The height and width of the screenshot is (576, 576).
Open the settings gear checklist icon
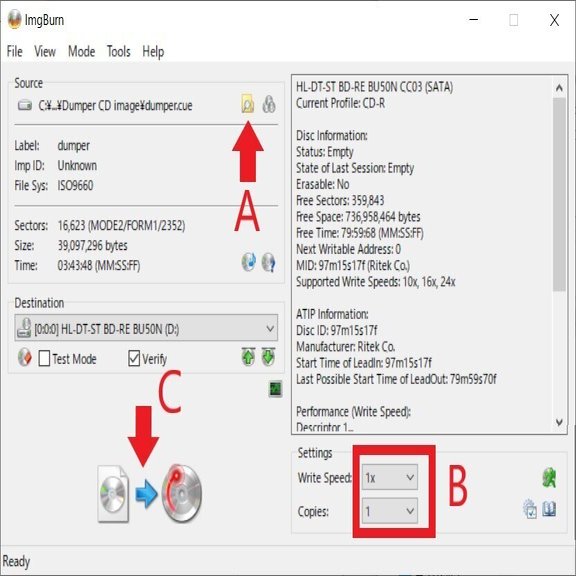[x=530, y=509]
